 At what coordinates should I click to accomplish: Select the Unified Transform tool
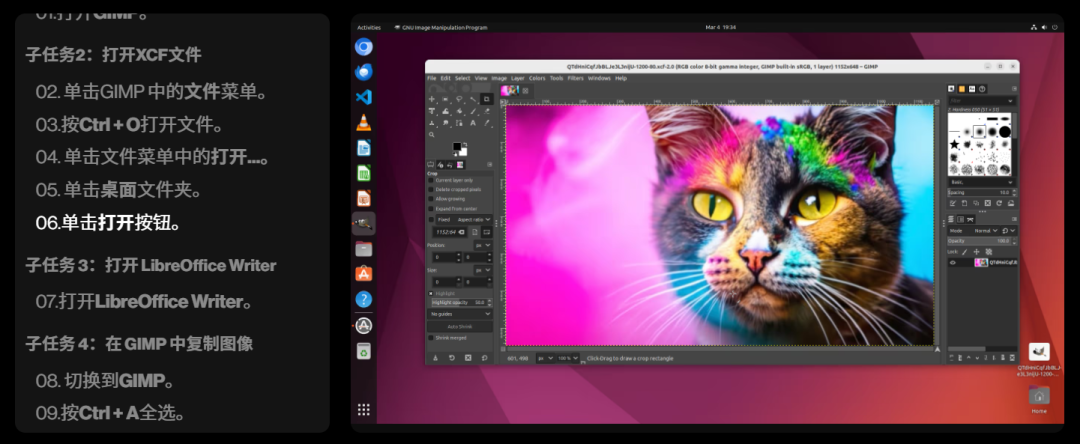click(432, 111)
